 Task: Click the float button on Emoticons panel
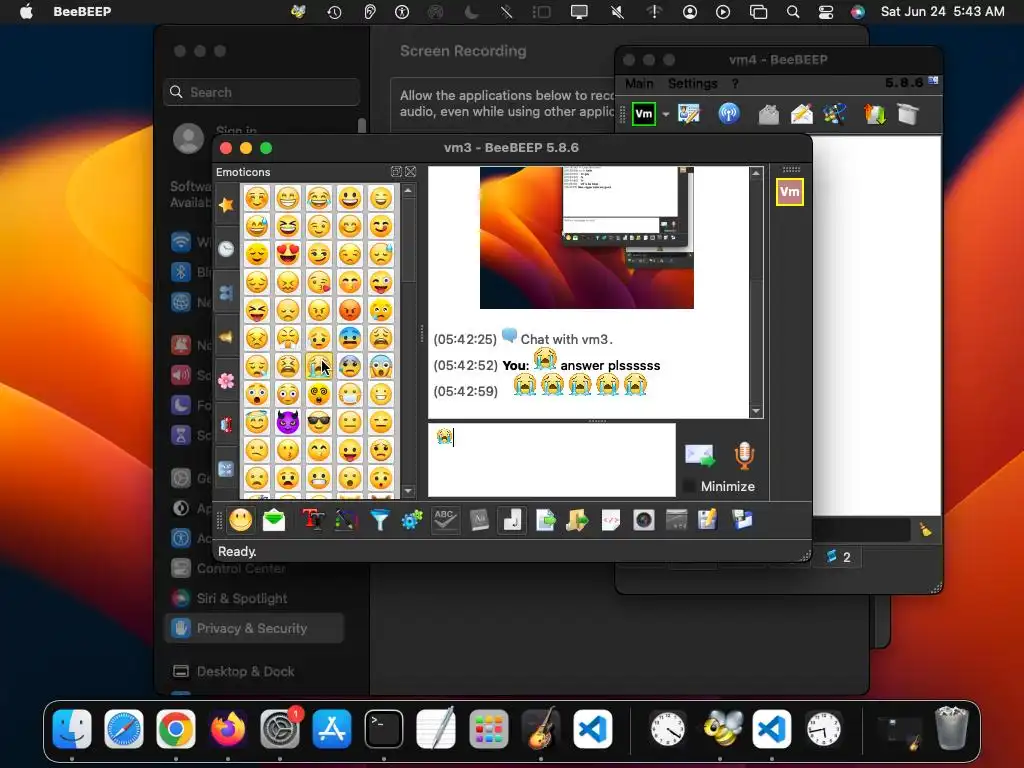396,172
